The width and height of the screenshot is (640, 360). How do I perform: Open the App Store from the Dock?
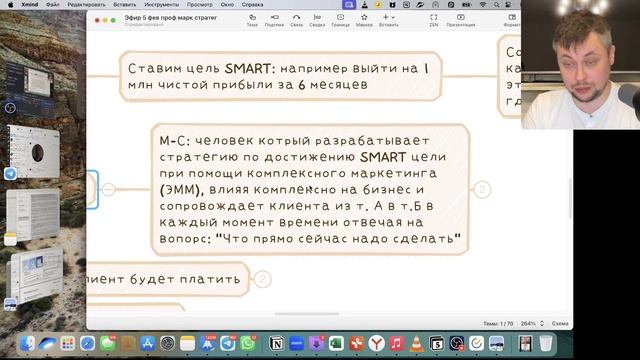point(147,343)
